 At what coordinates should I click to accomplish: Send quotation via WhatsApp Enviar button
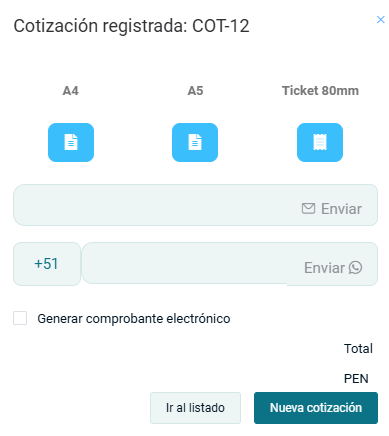(333, 267)
